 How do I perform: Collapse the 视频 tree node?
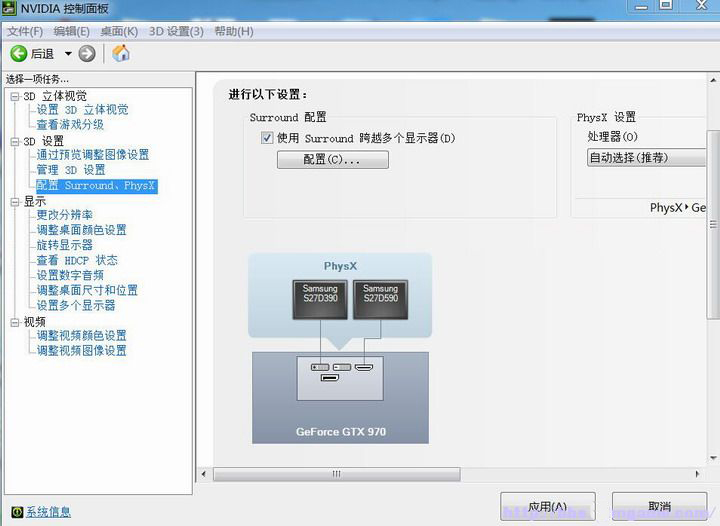pos(15,322)
